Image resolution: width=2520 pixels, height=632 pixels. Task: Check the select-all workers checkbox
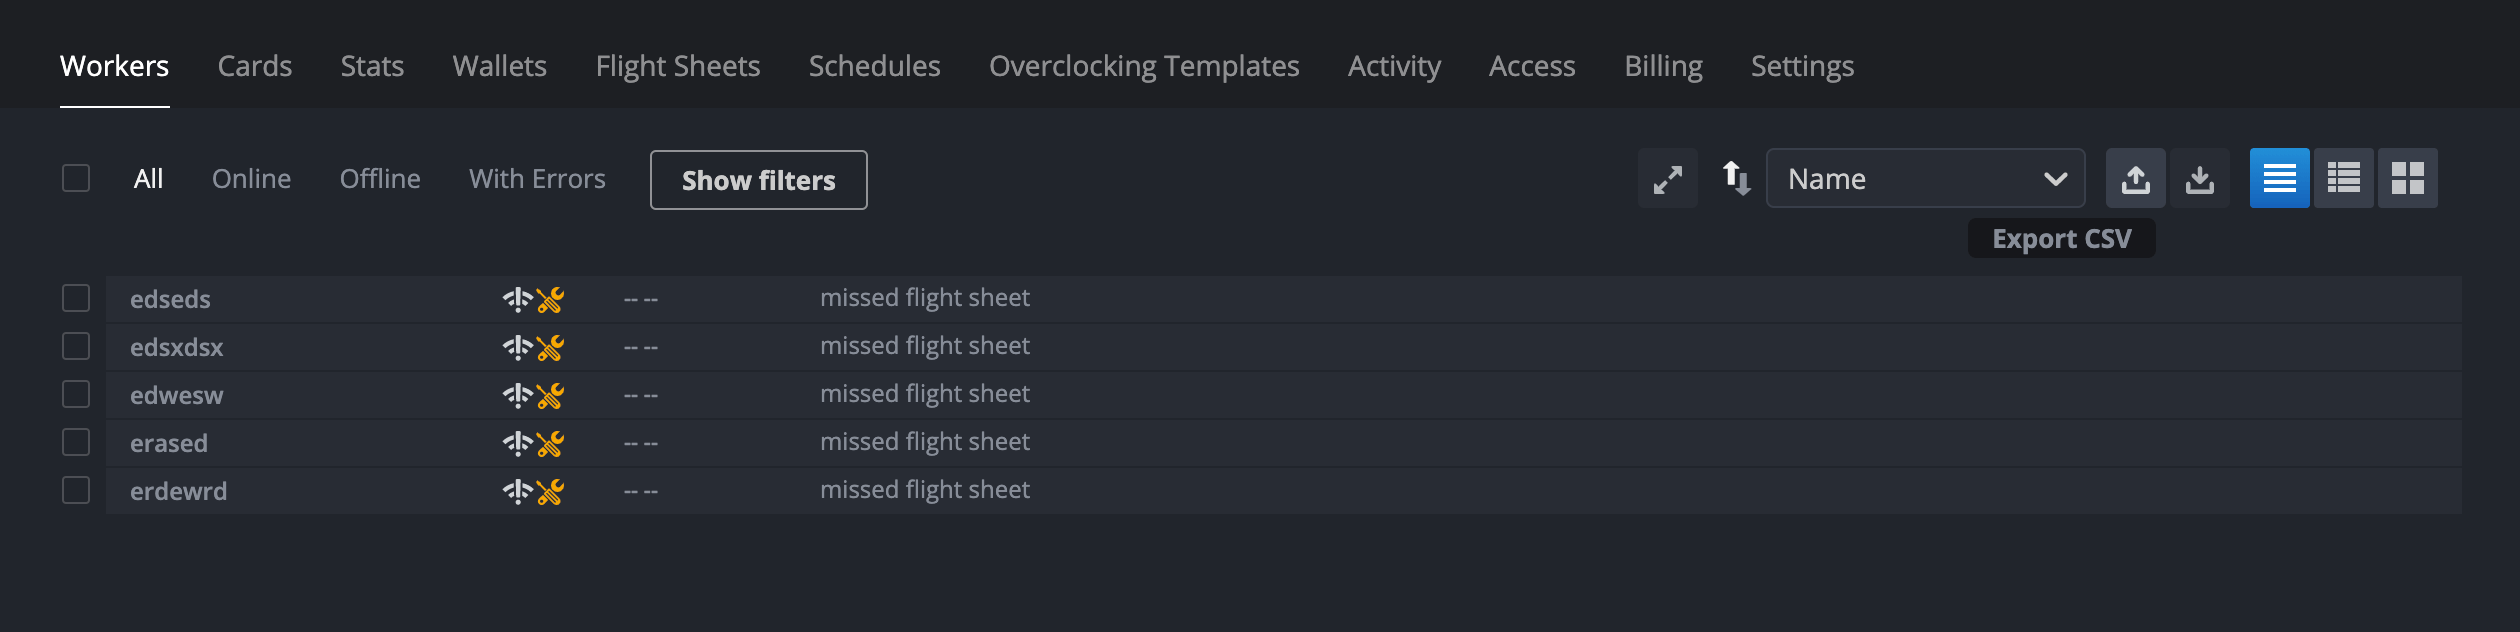75,176
